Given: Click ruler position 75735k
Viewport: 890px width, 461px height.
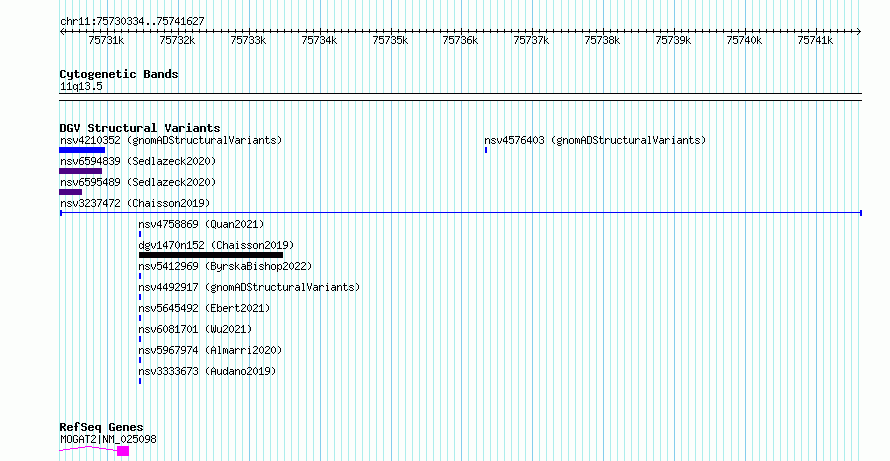Looking at the screenshot, I should pos(390,41).
